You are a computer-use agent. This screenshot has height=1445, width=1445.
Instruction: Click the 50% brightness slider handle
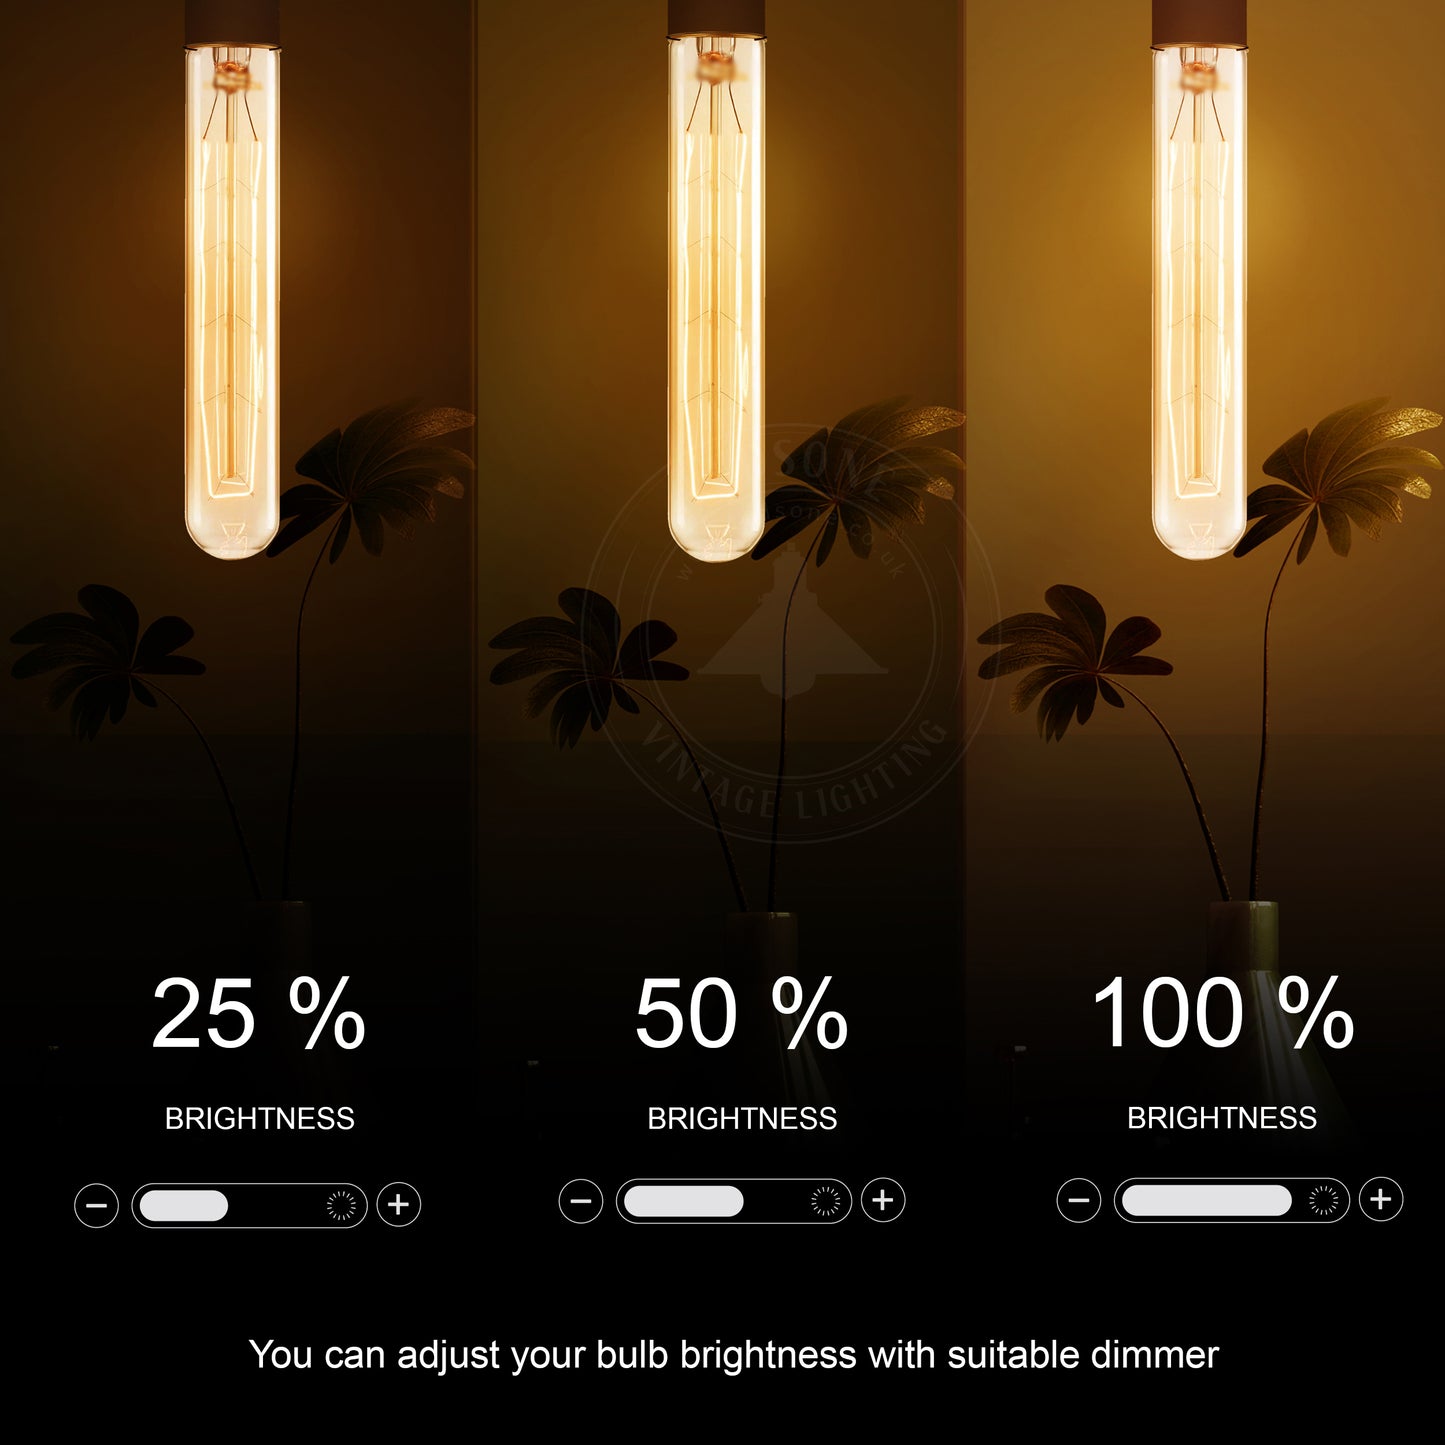683,1201
